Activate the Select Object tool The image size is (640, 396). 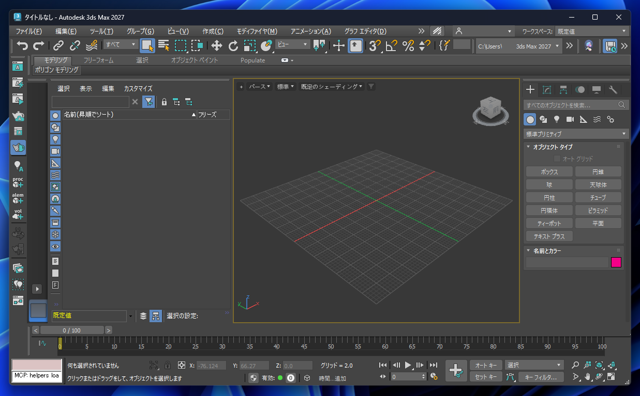pos(147,45)
